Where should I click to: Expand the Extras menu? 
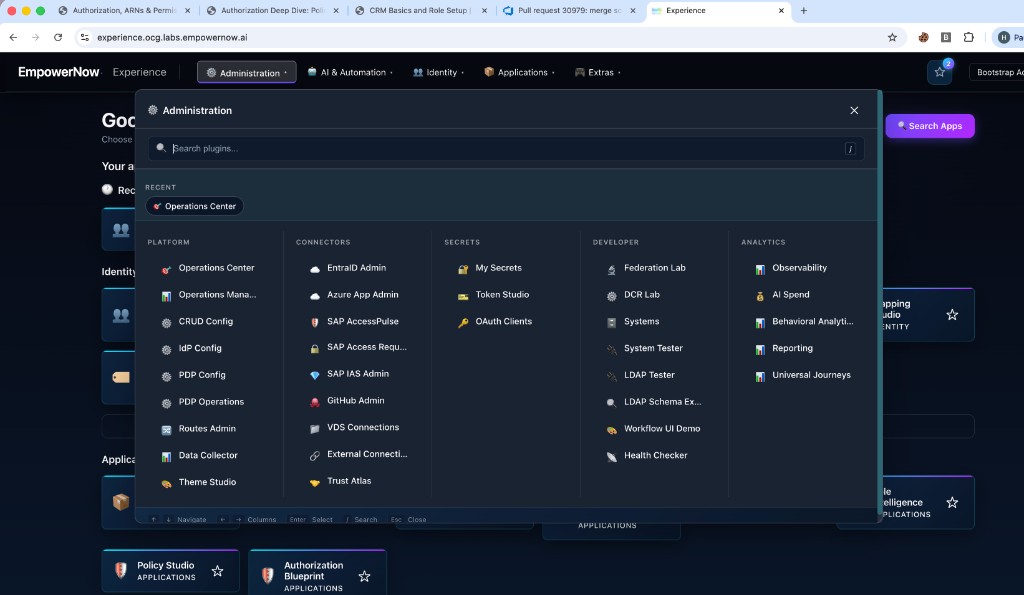pos(598,72)
